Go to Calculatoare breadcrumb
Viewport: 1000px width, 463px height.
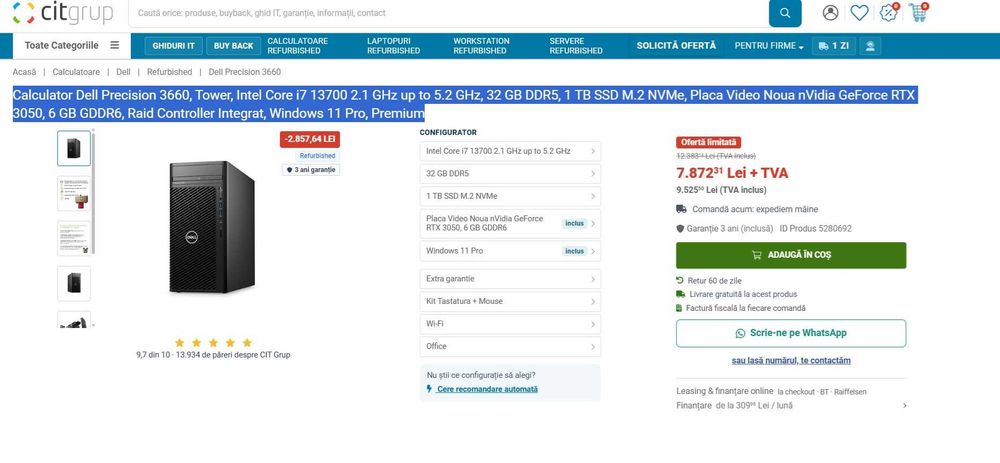coord(76,72)
